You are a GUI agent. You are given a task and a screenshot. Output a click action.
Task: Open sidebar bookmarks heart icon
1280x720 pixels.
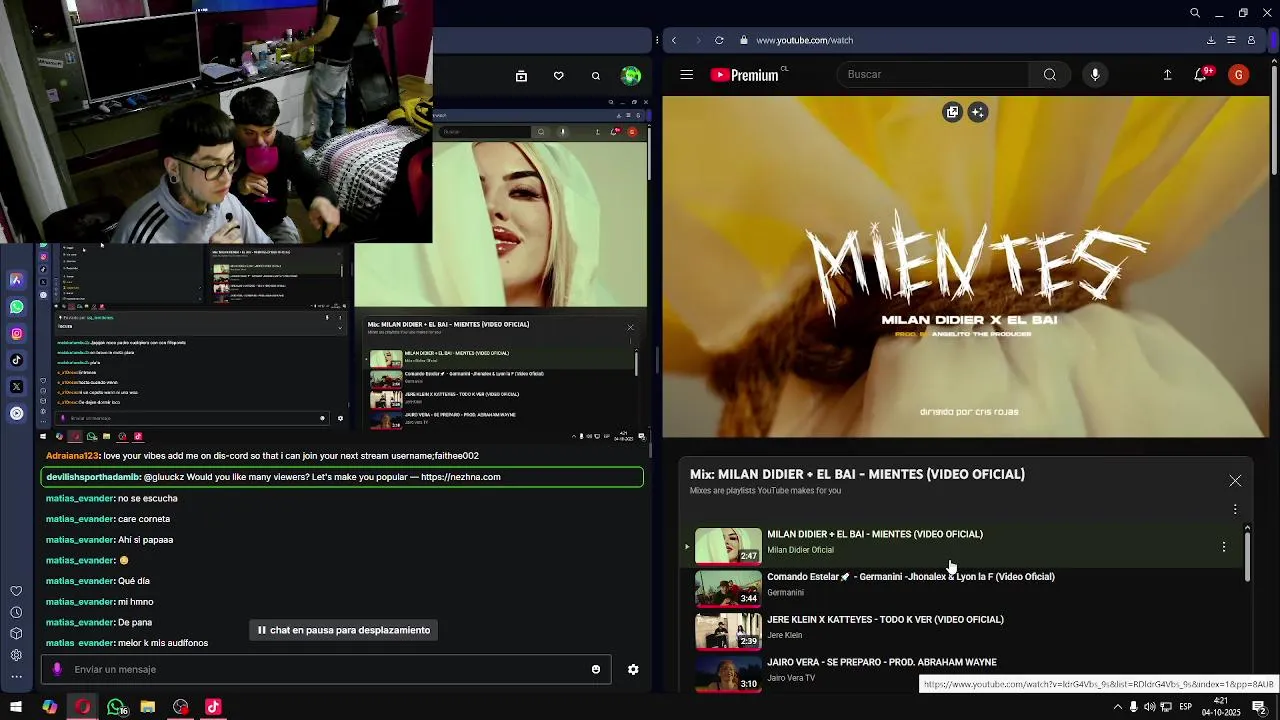16,591
